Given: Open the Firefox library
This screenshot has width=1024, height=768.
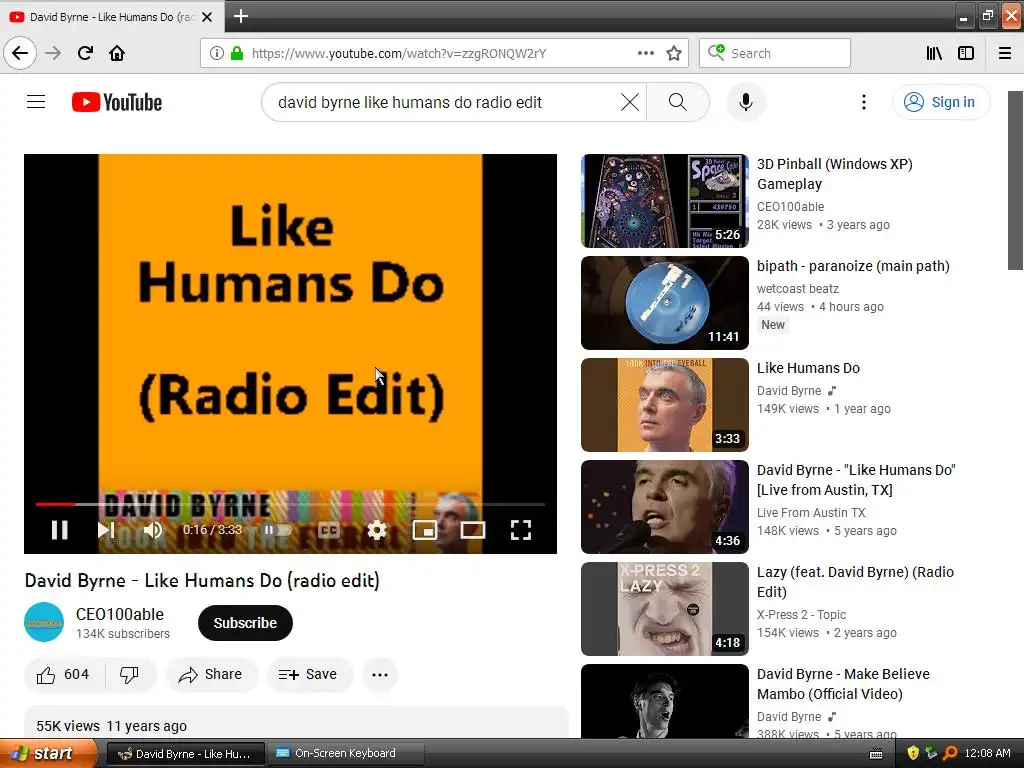Looking at the screenshot, I should pos(934,53).
